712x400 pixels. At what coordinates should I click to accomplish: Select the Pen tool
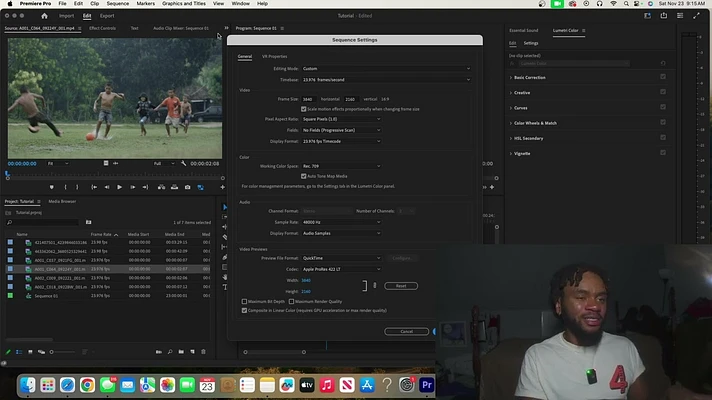pyautogui.click(x=225, y=257)
